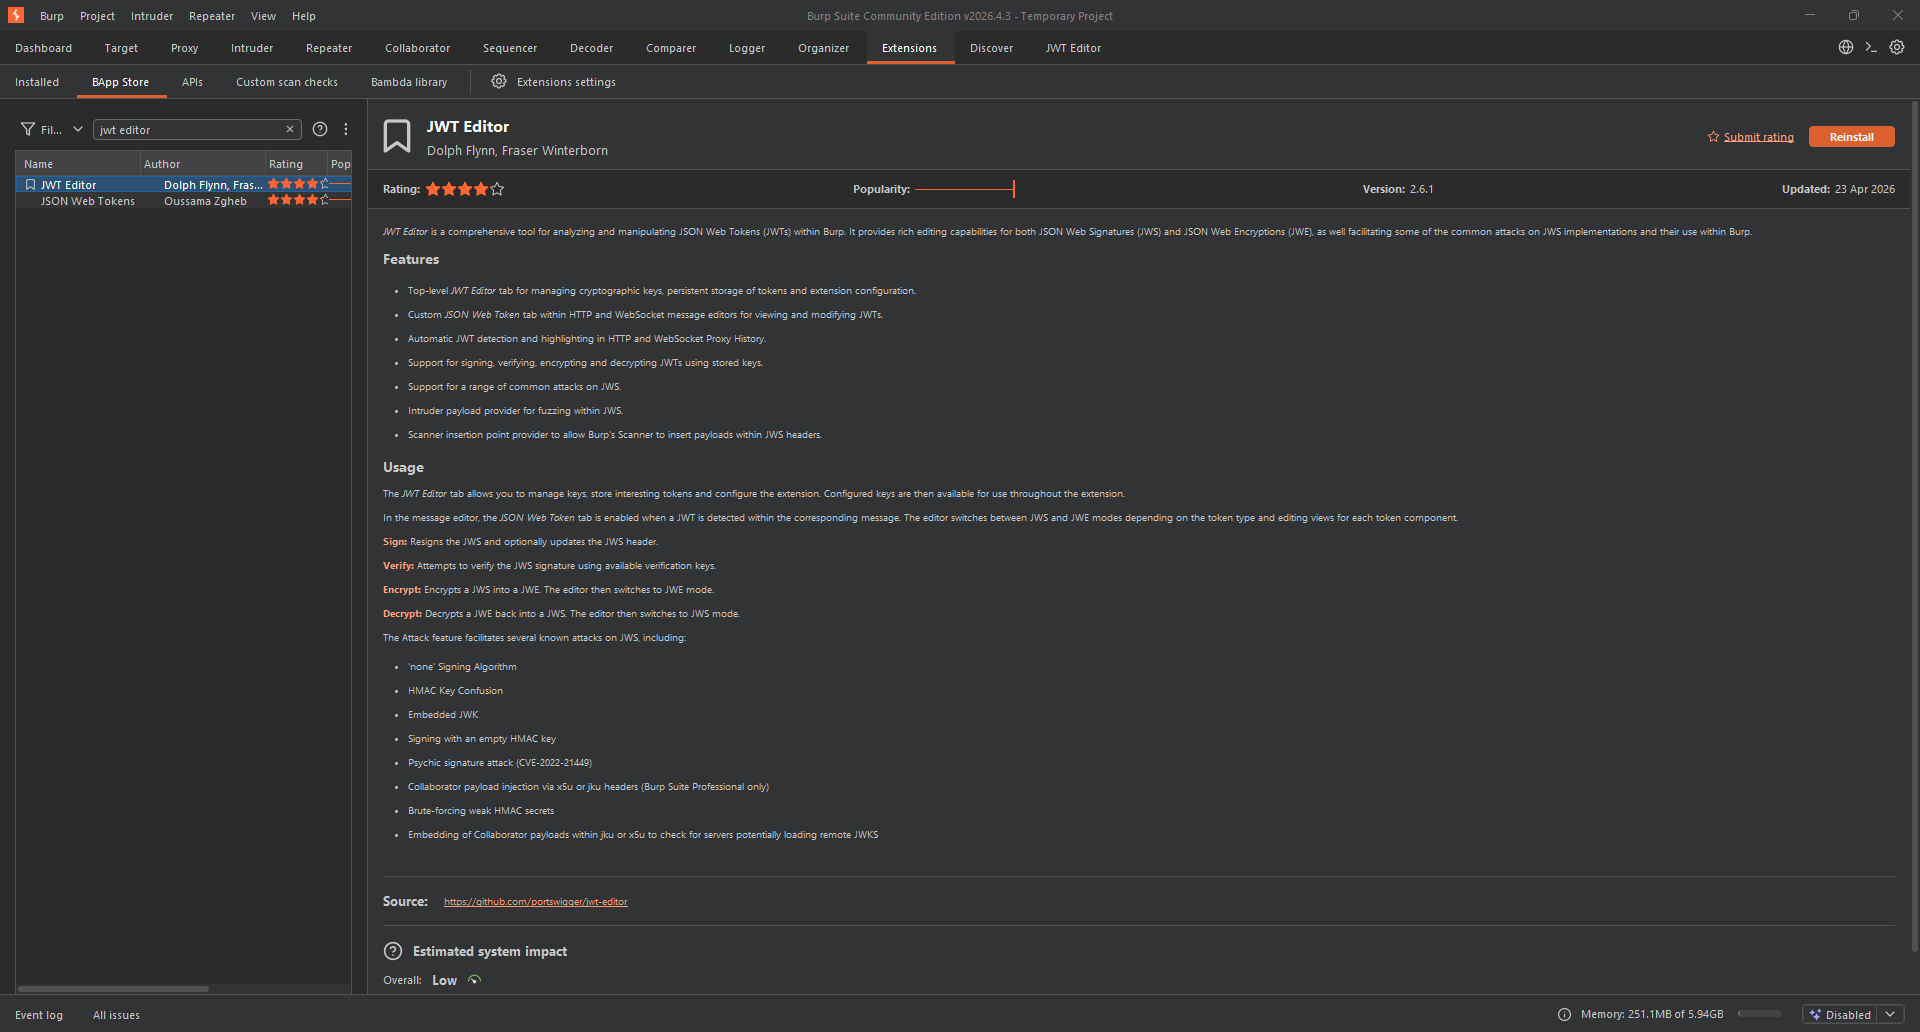Open Extensions settings
The height and width of the screenshot is (1032, 1920).
click(553, 82)
